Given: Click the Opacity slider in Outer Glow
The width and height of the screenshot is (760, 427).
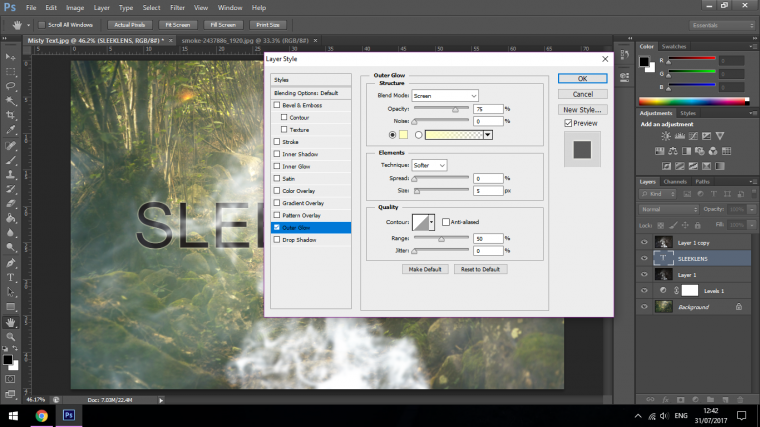Looking at the screenshot, I should coord(441,109).
